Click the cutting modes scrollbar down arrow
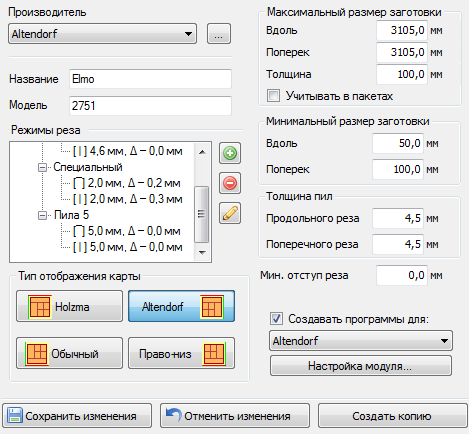The width and height of the screenshot is (469, 434). click(202, 253)
